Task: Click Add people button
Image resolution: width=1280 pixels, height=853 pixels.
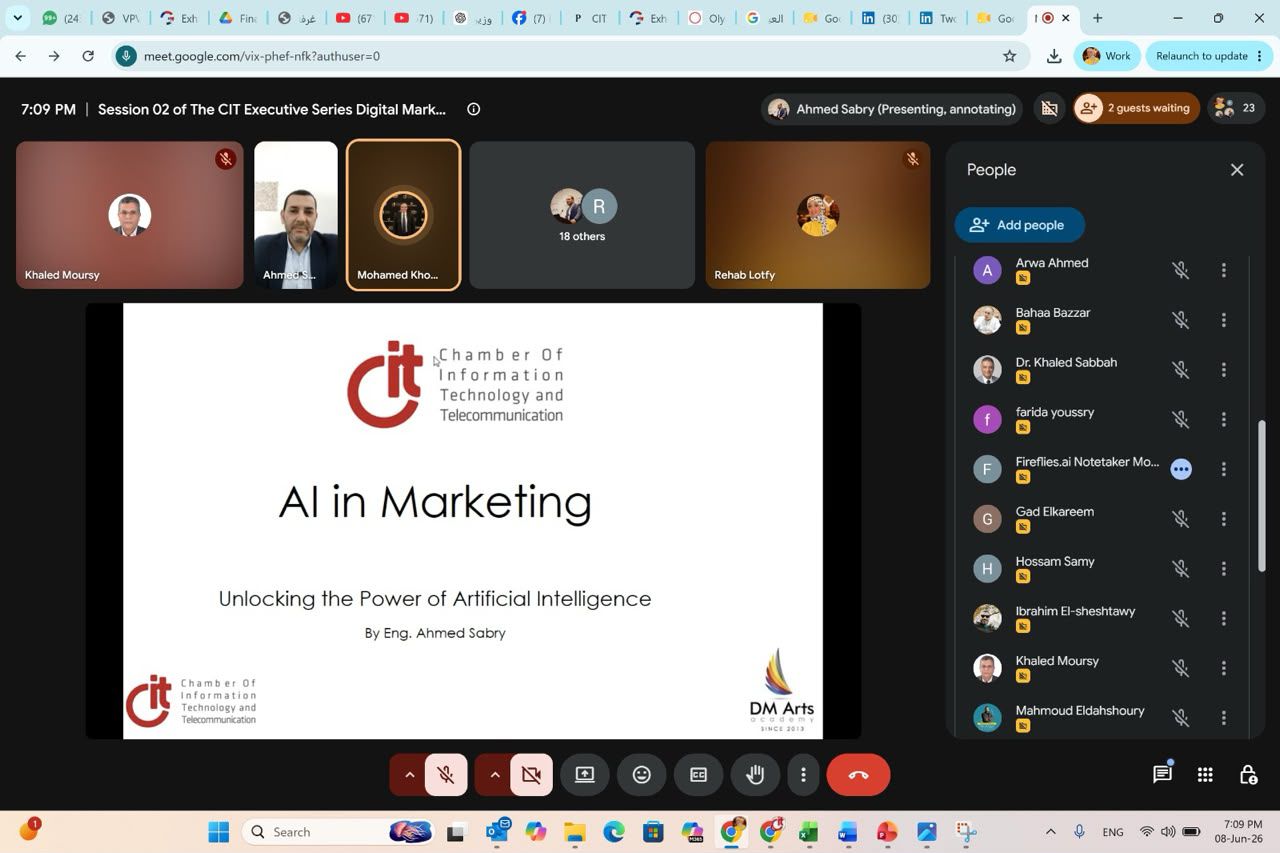Action: tap(1019, 225)
